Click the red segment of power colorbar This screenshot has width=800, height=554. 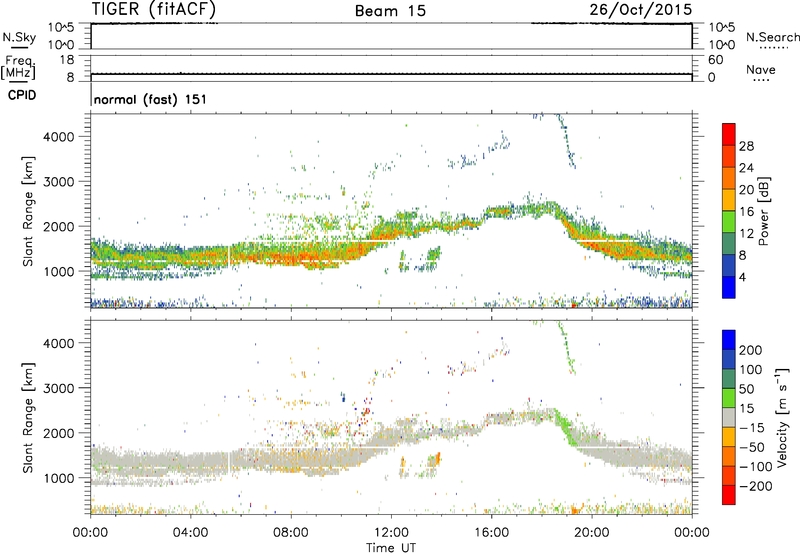729,134
